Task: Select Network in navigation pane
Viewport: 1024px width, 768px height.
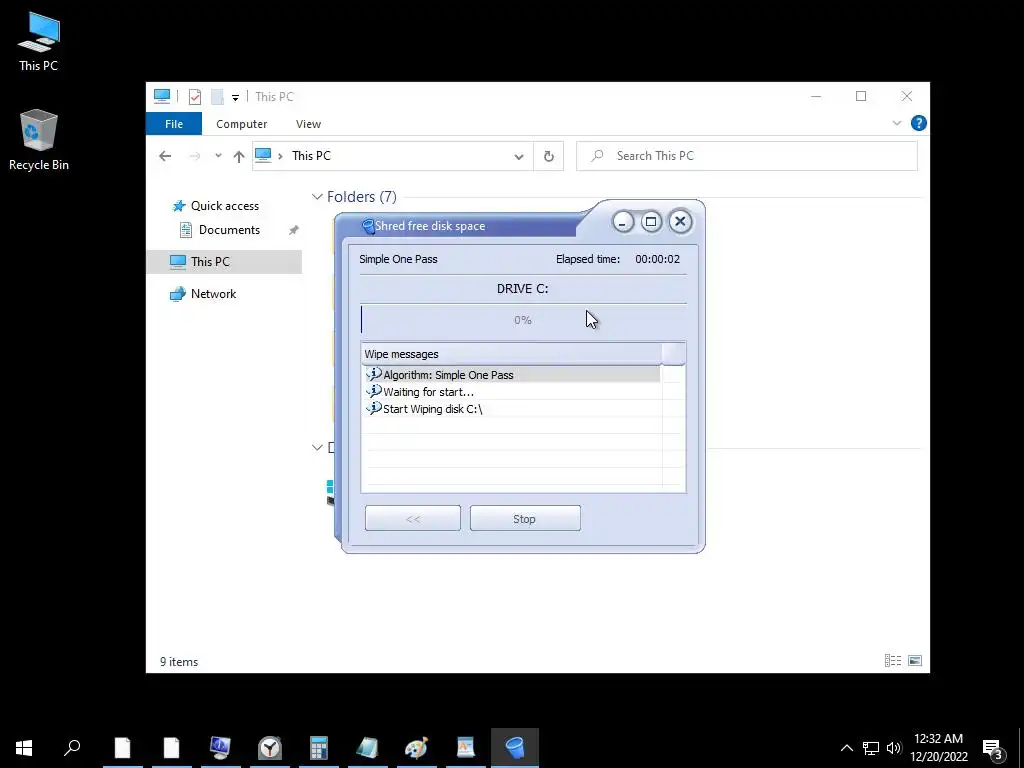Action: point(214,294)
